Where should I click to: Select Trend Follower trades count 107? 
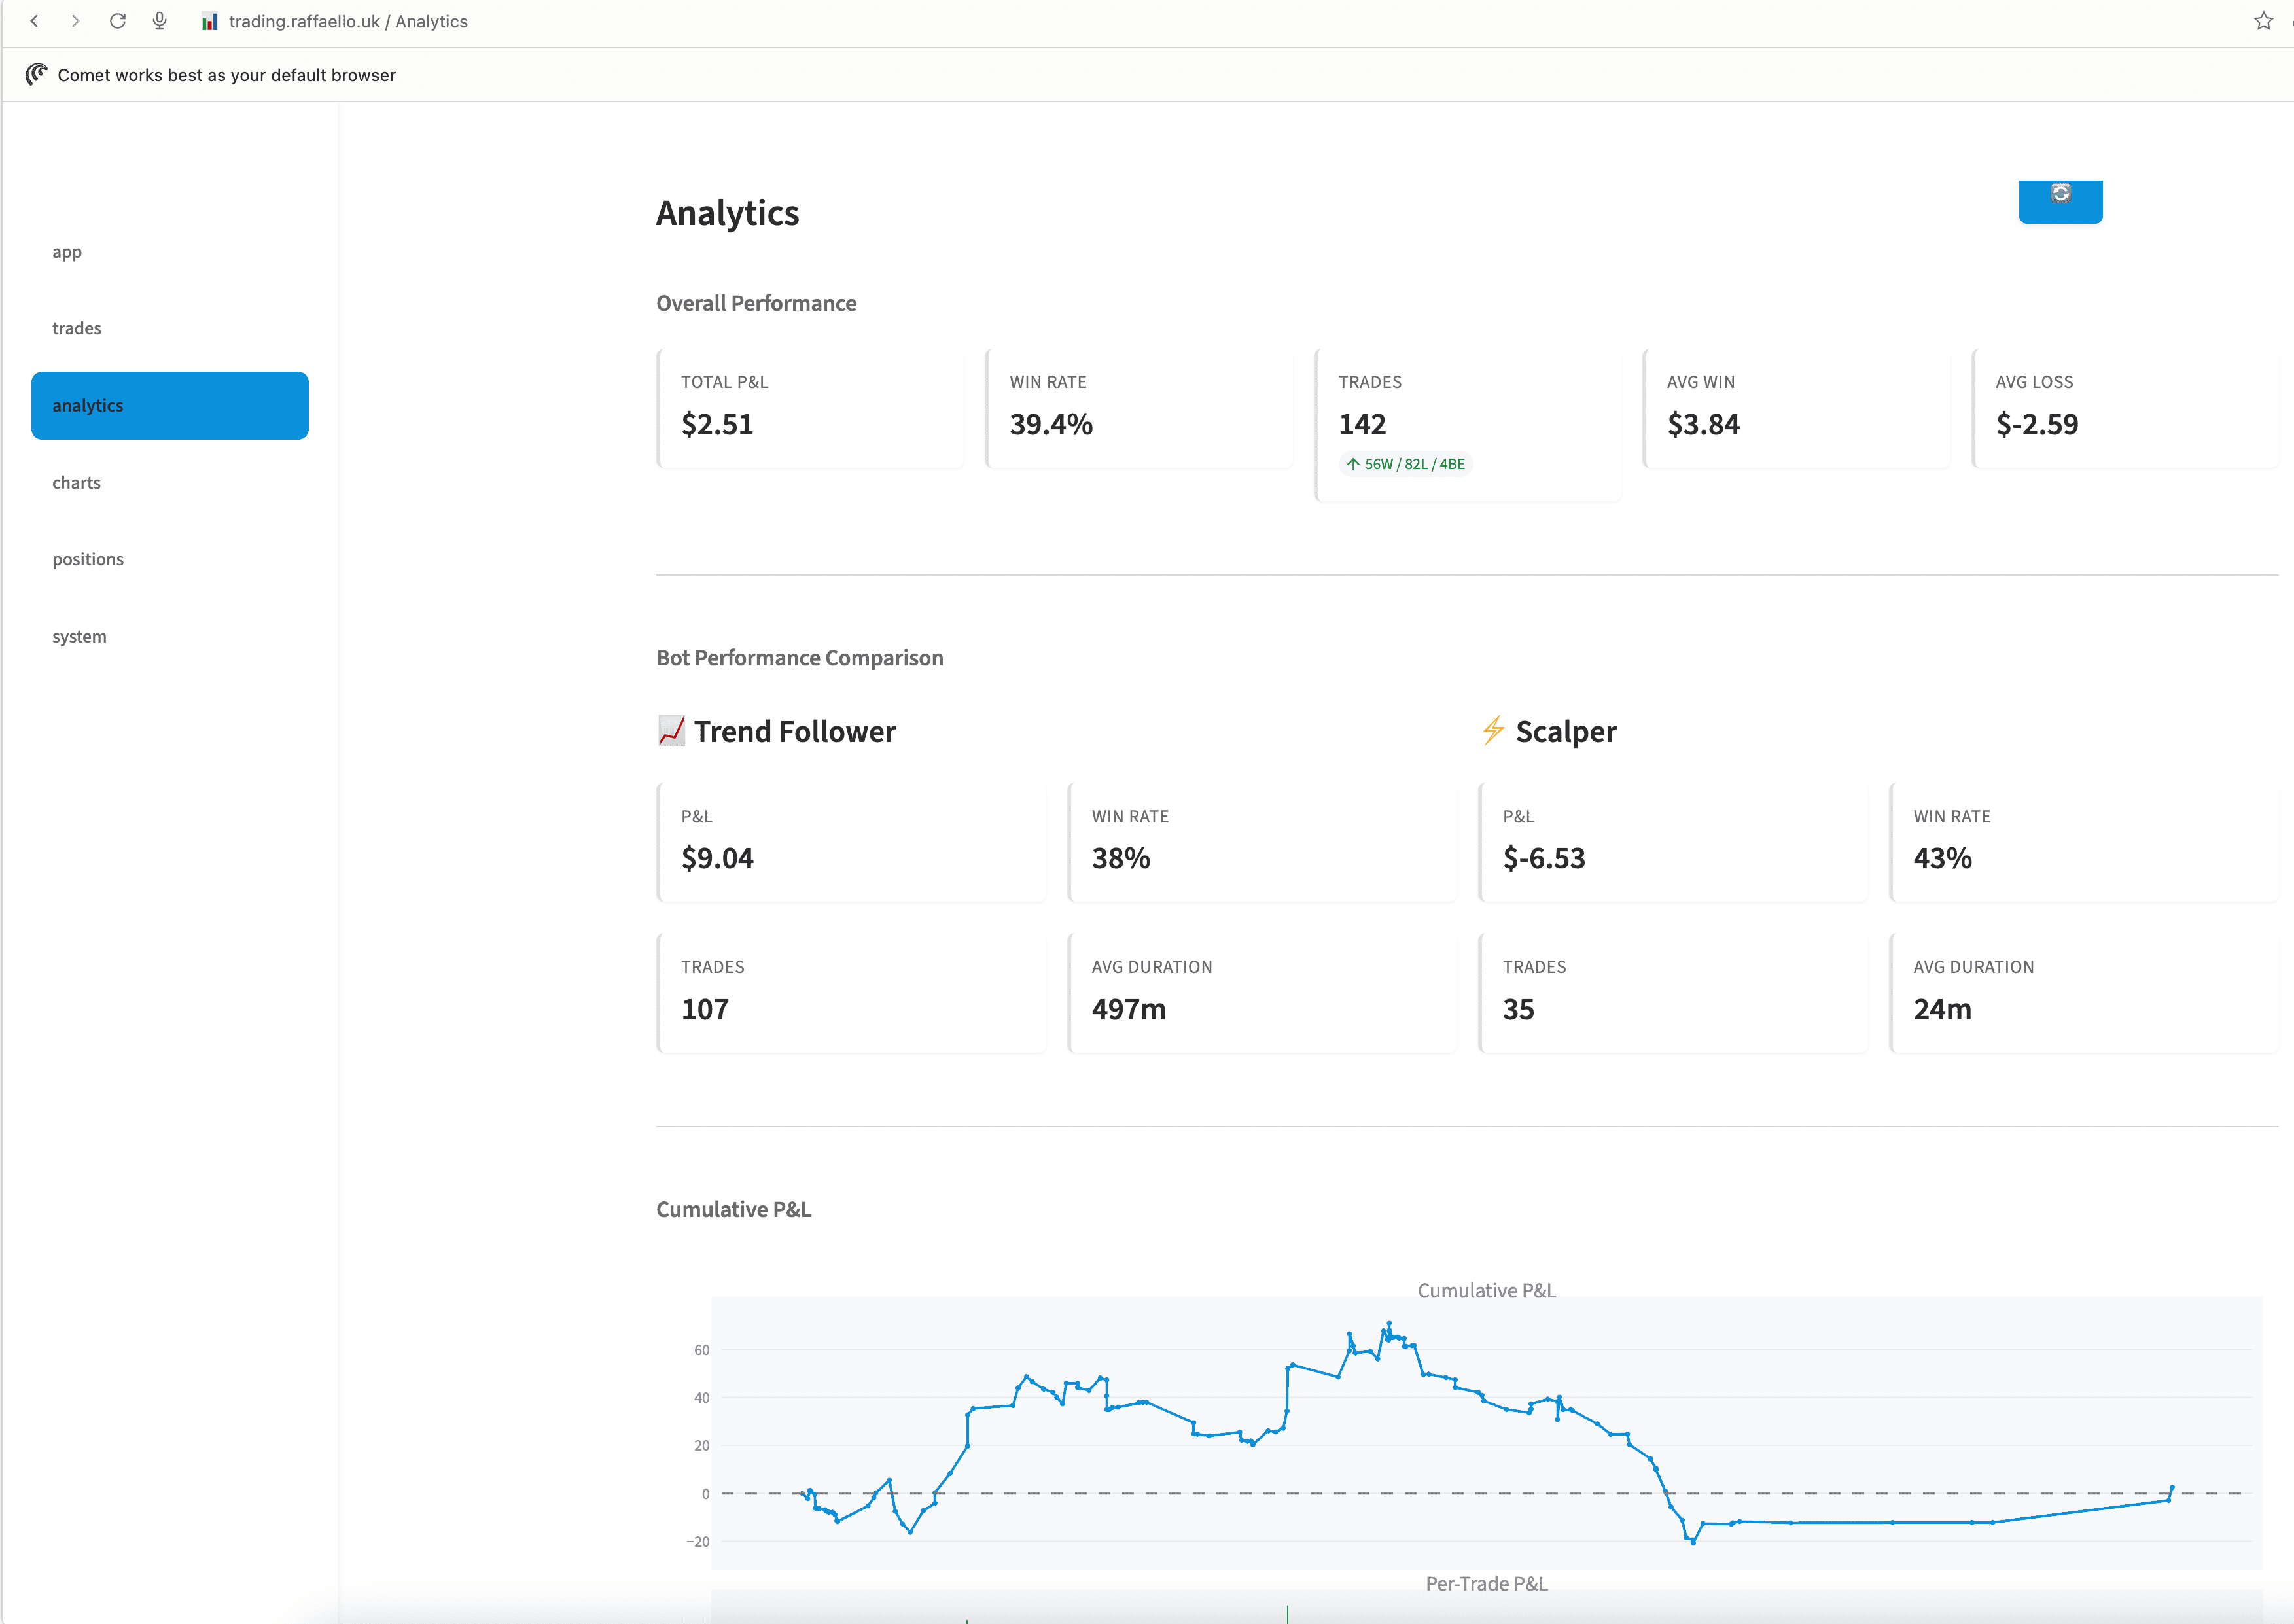[705, 1009]
